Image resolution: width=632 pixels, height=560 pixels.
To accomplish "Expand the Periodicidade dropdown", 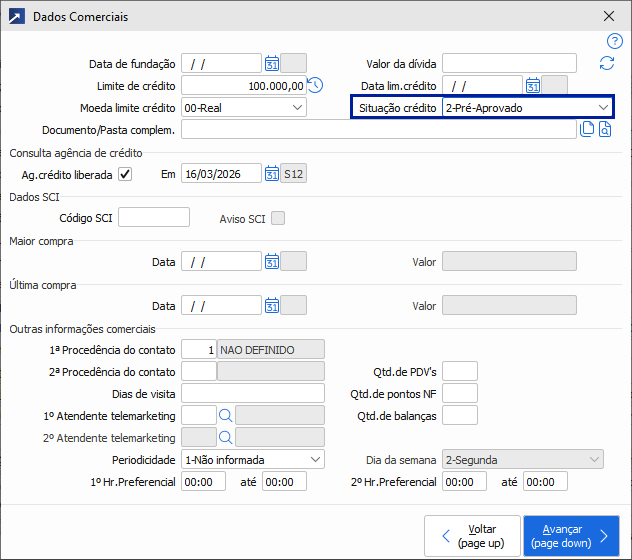I will coord(315,459).
